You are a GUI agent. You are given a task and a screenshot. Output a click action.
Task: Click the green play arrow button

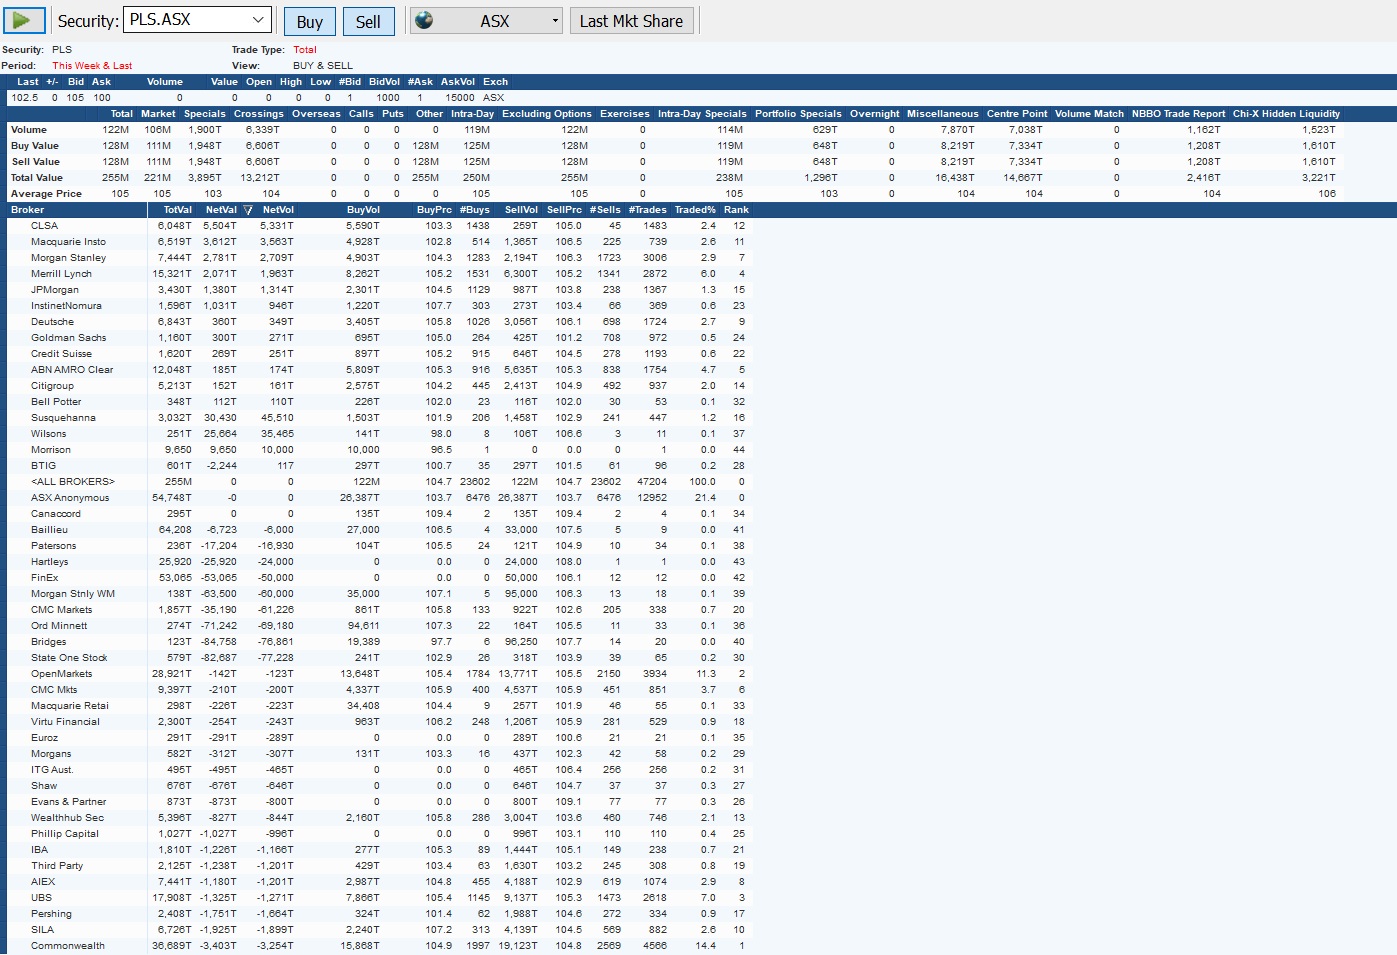click(x=23, y=20)
